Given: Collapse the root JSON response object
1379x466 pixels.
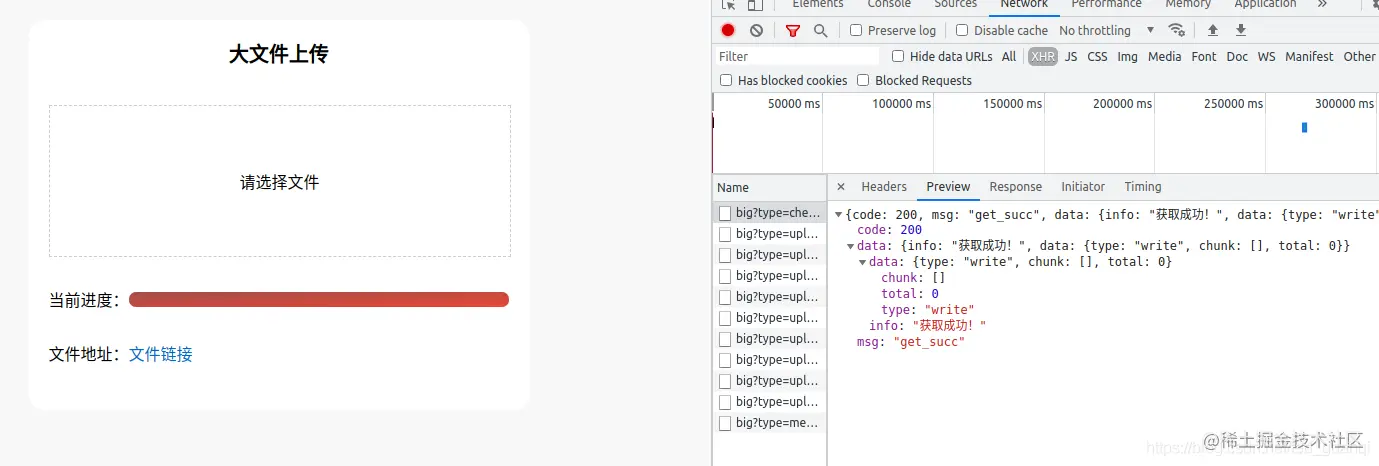Looking at the screenshot, I should (x=839, y=215).
